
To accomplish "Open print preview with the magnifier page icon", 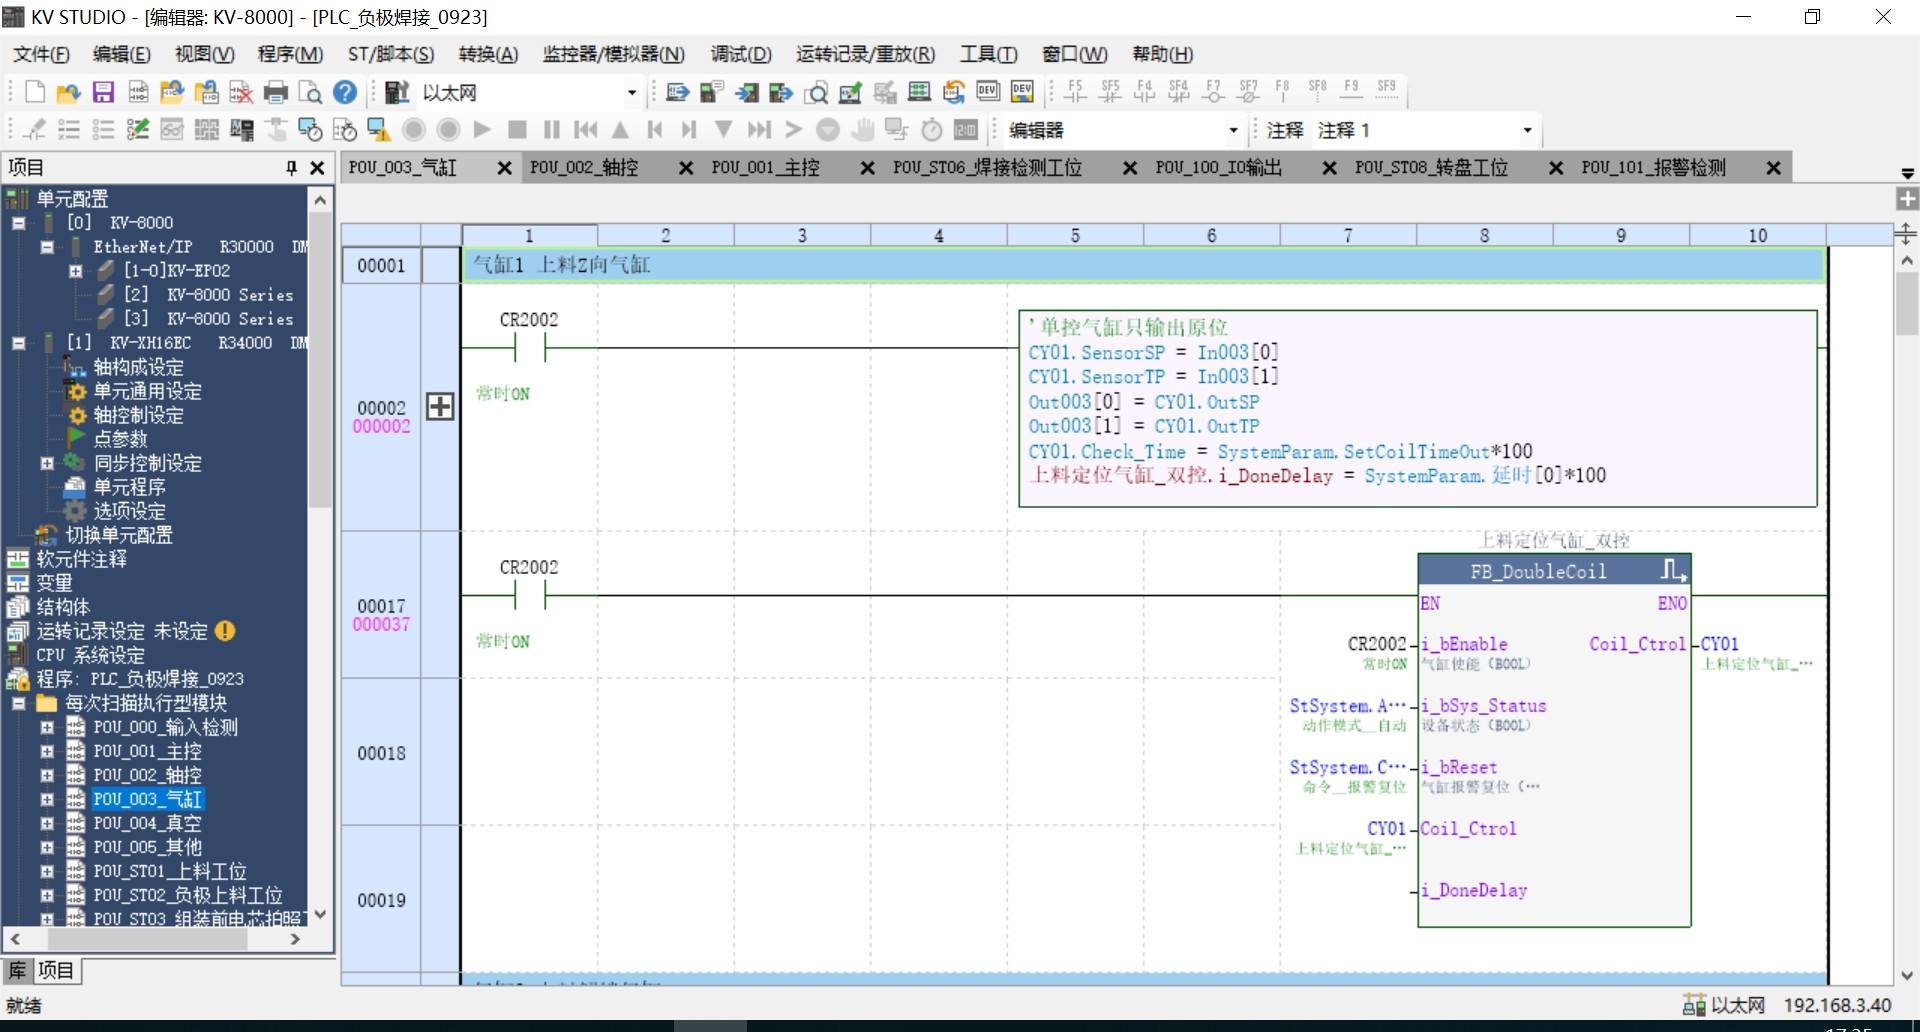I will click(311, 93).
